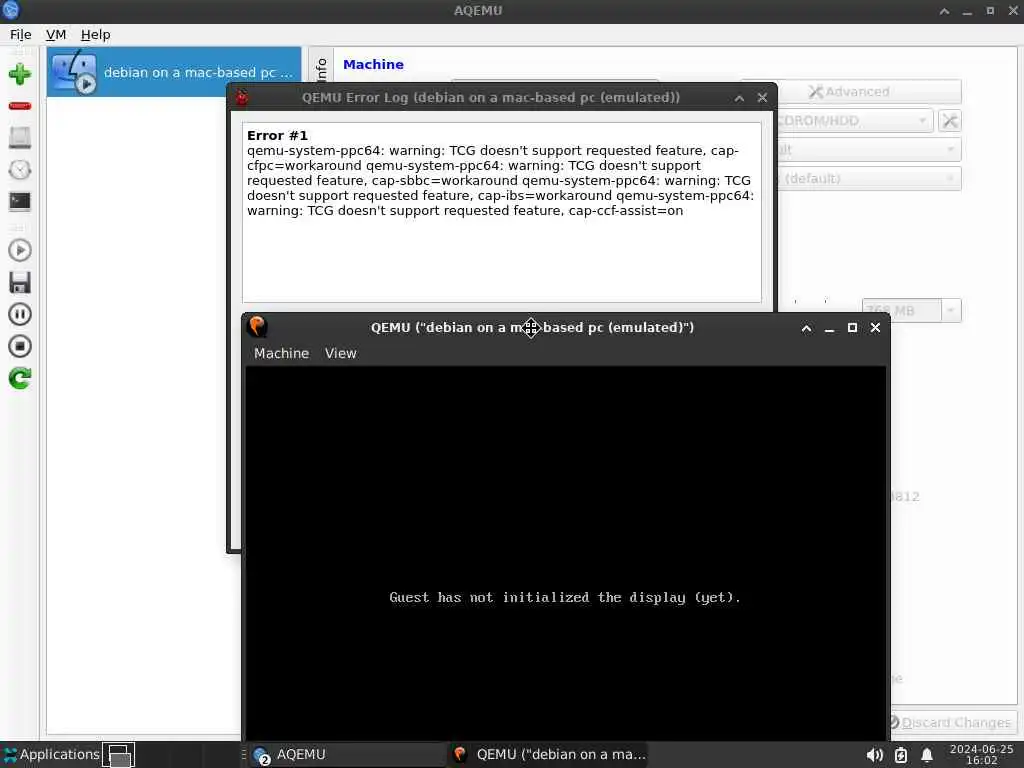The width and height of the screenshot is (1024, 768).
Task: Switch to AQEMU taskbar entry
Action: (346, 754)
